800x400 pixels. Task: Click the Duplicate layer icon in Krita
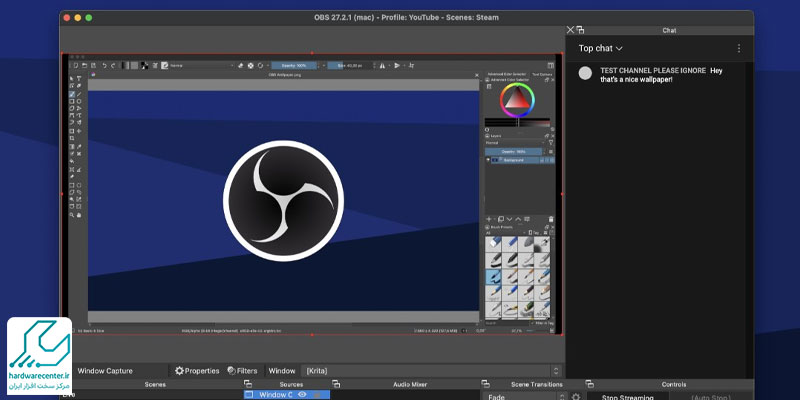501,219
